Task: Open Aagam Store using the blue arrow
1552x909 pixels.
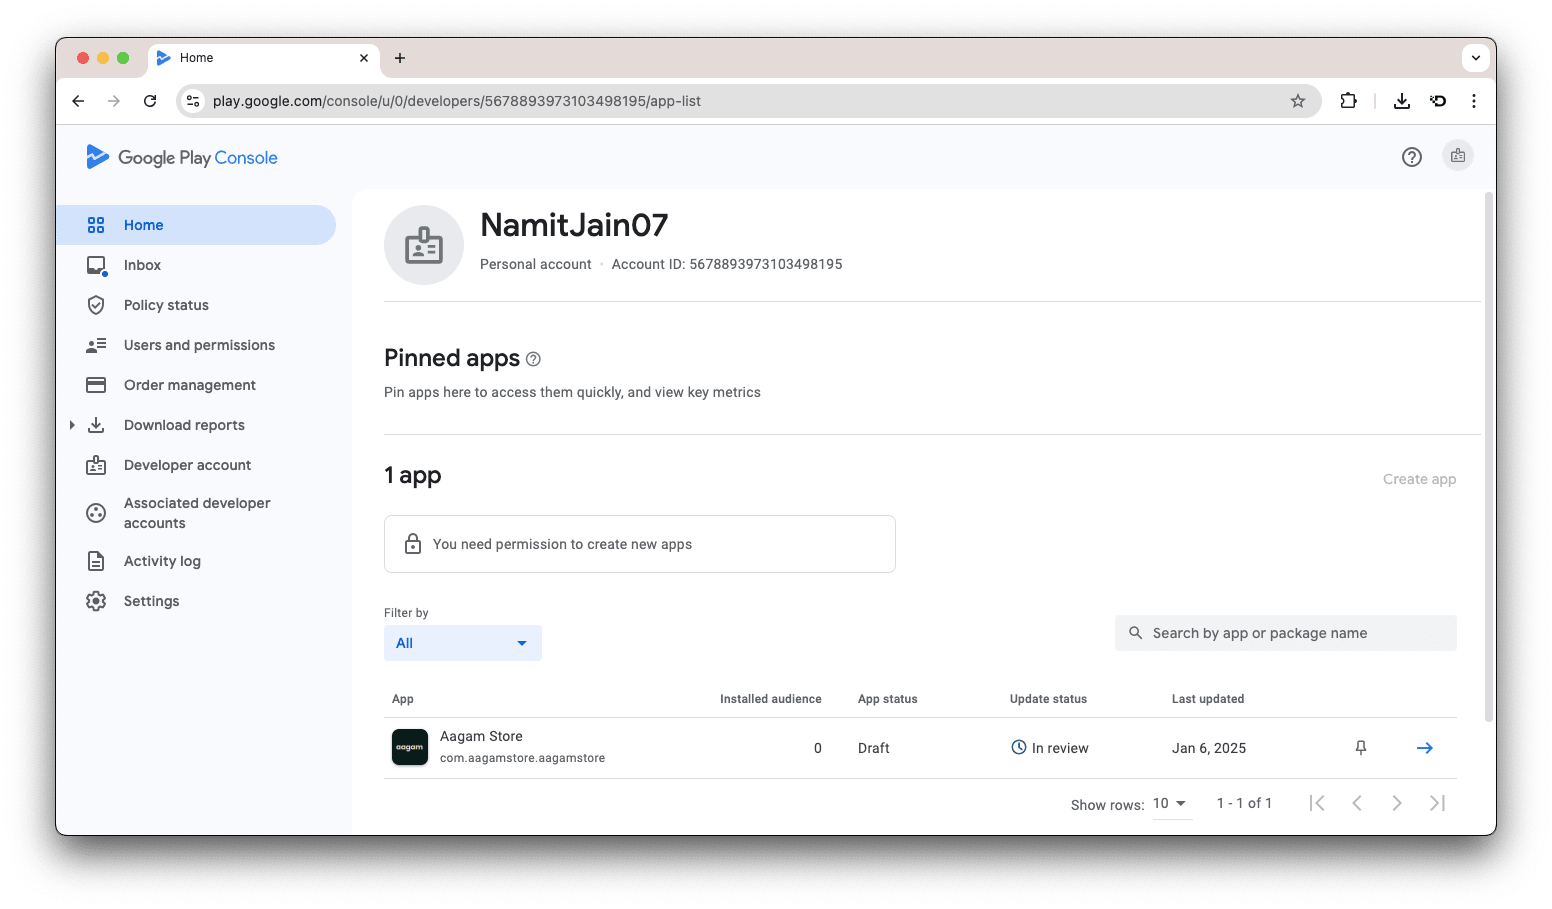Action: (1424, 748)
